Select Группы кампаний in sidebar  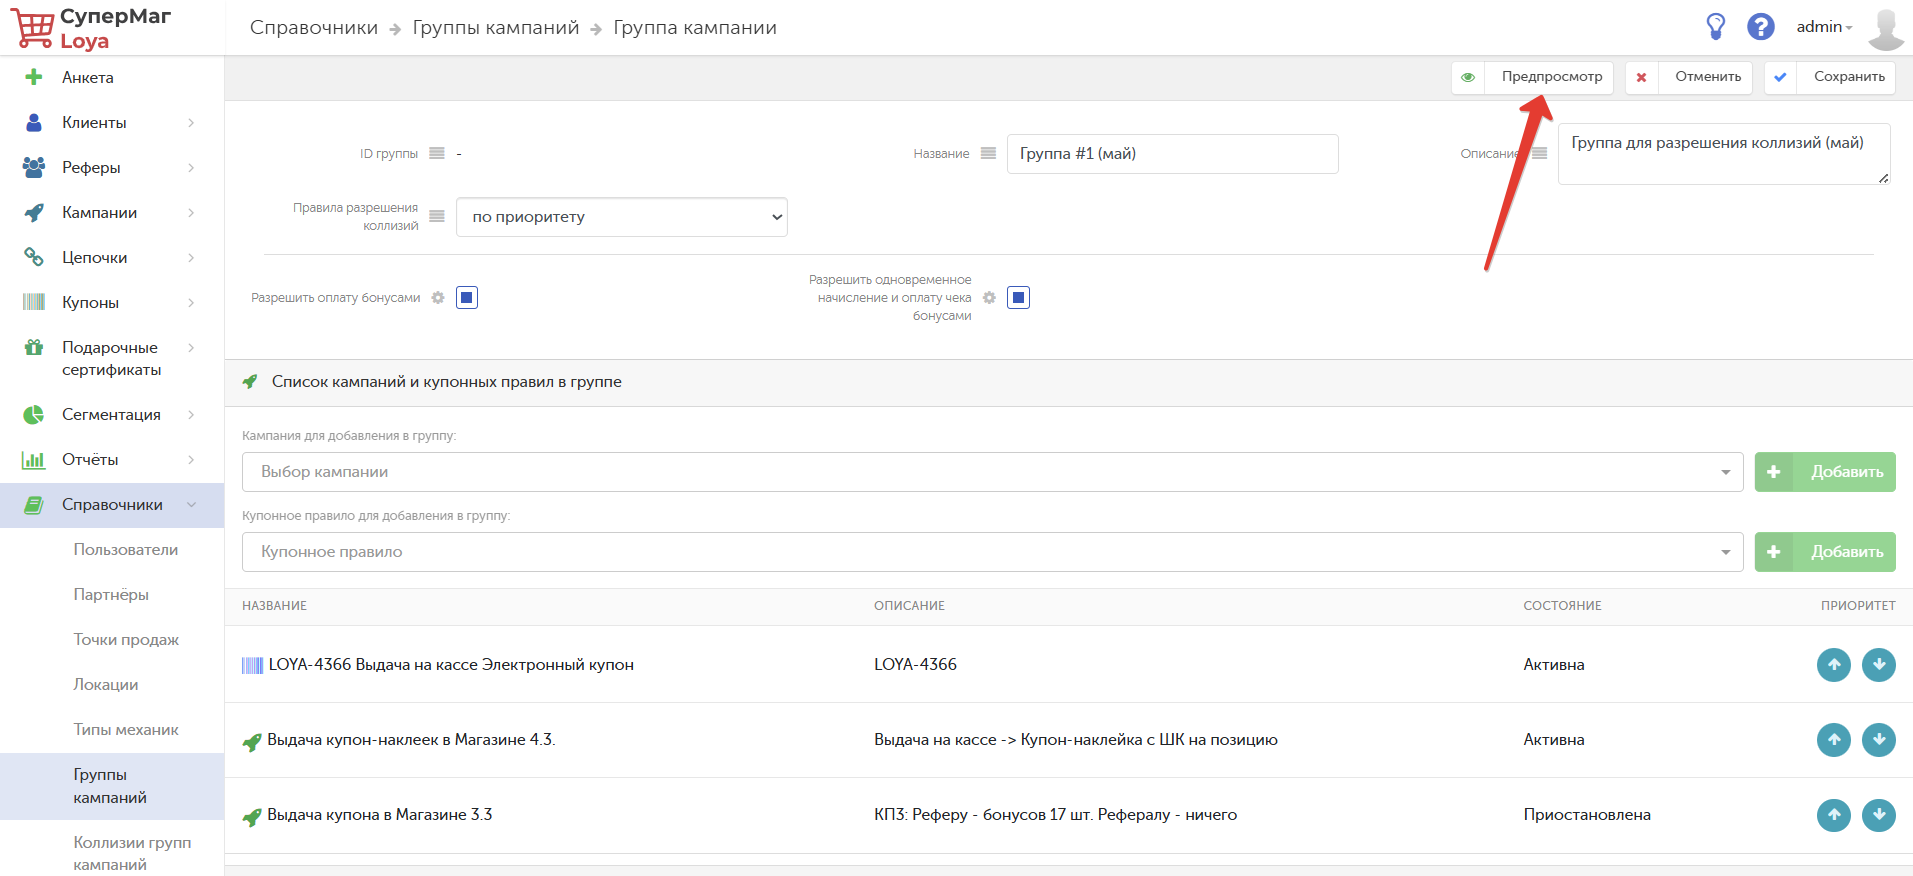tap(110, 786)
